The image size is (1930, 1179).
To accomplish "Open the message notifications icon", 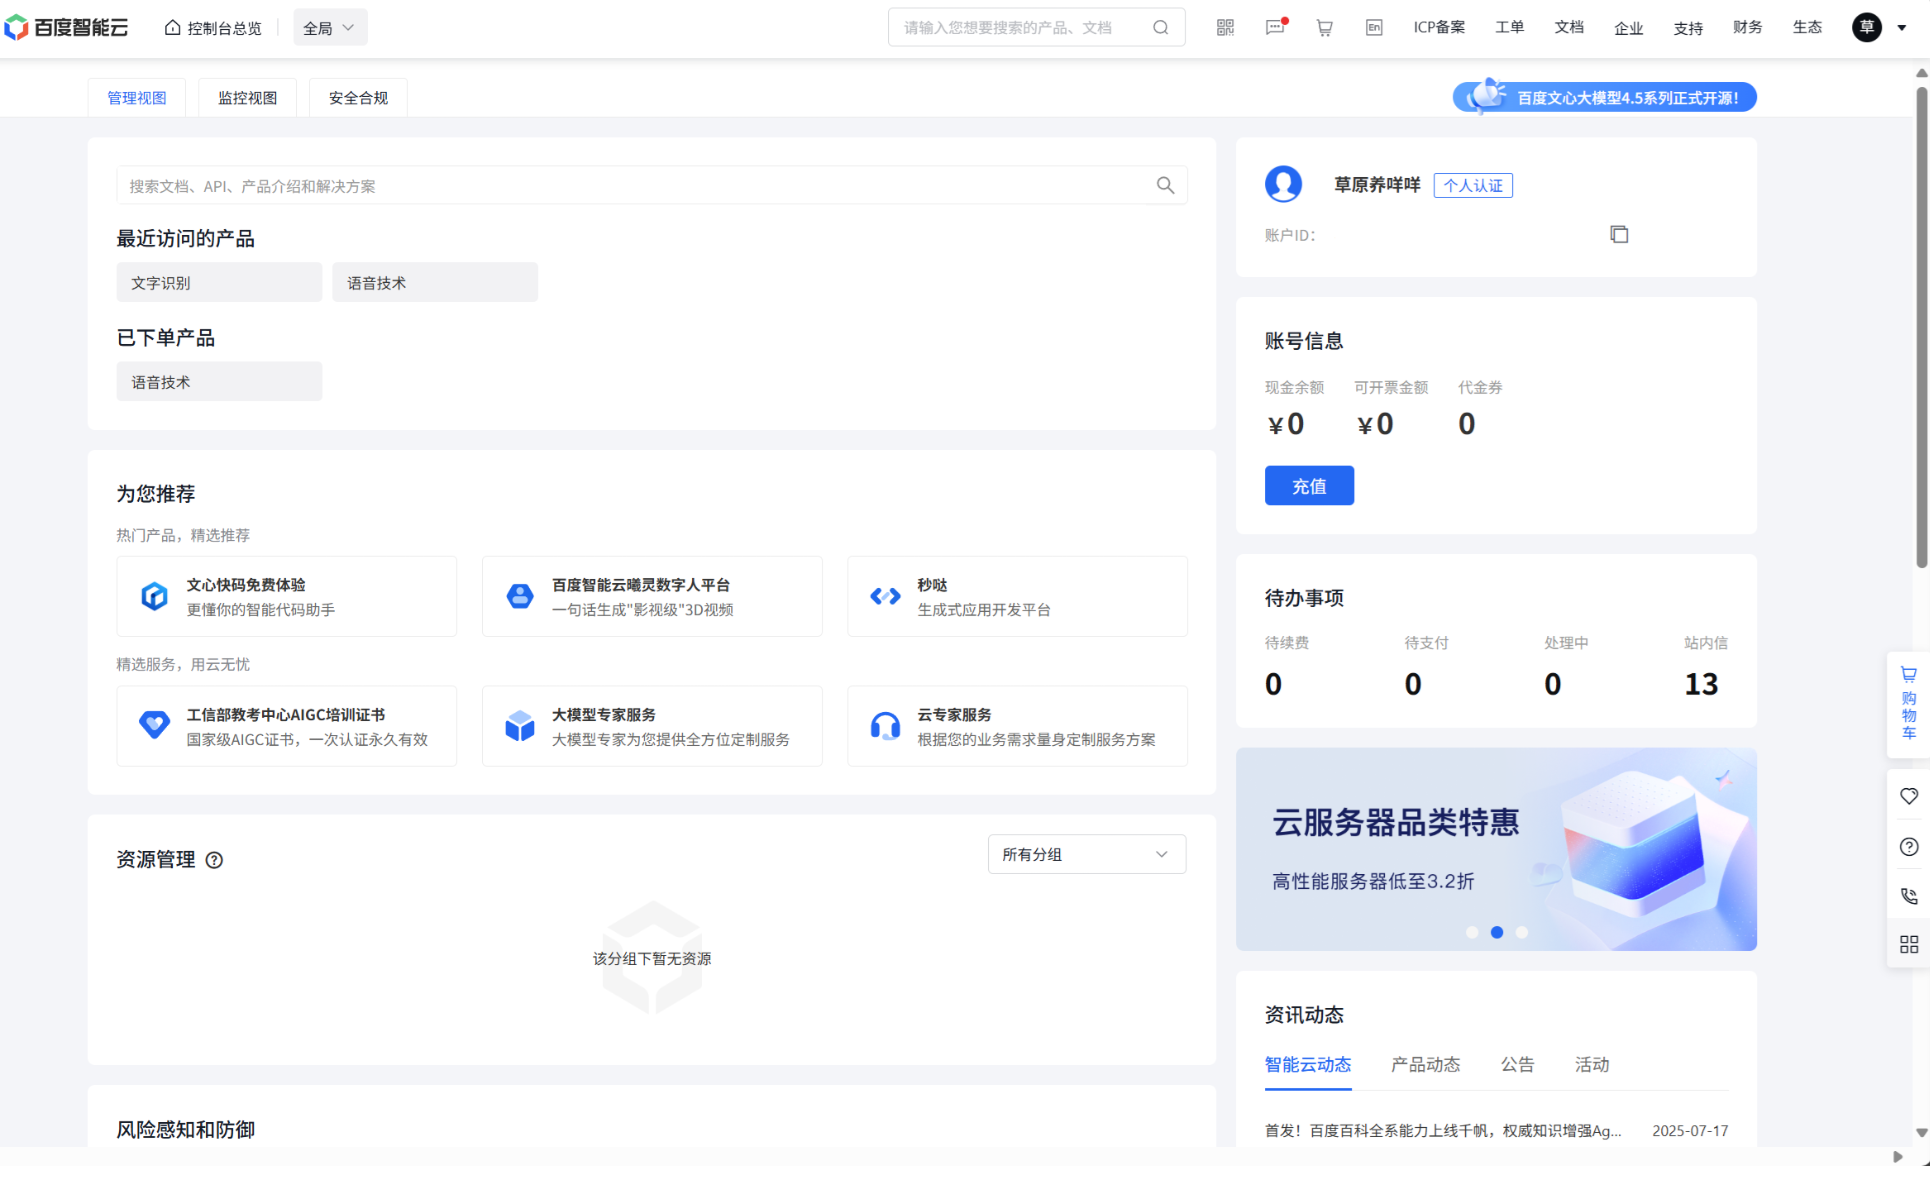I will 1275,27.
